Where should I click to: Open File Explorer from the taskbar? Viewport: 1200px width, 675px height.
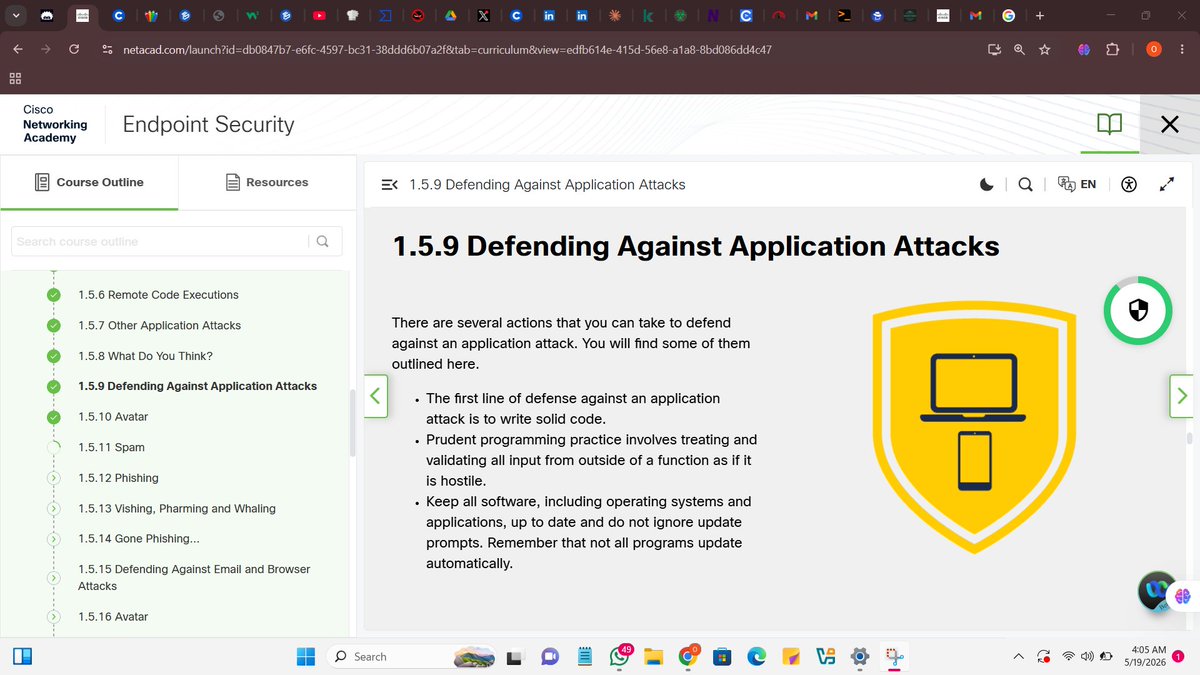pos(653,657)
